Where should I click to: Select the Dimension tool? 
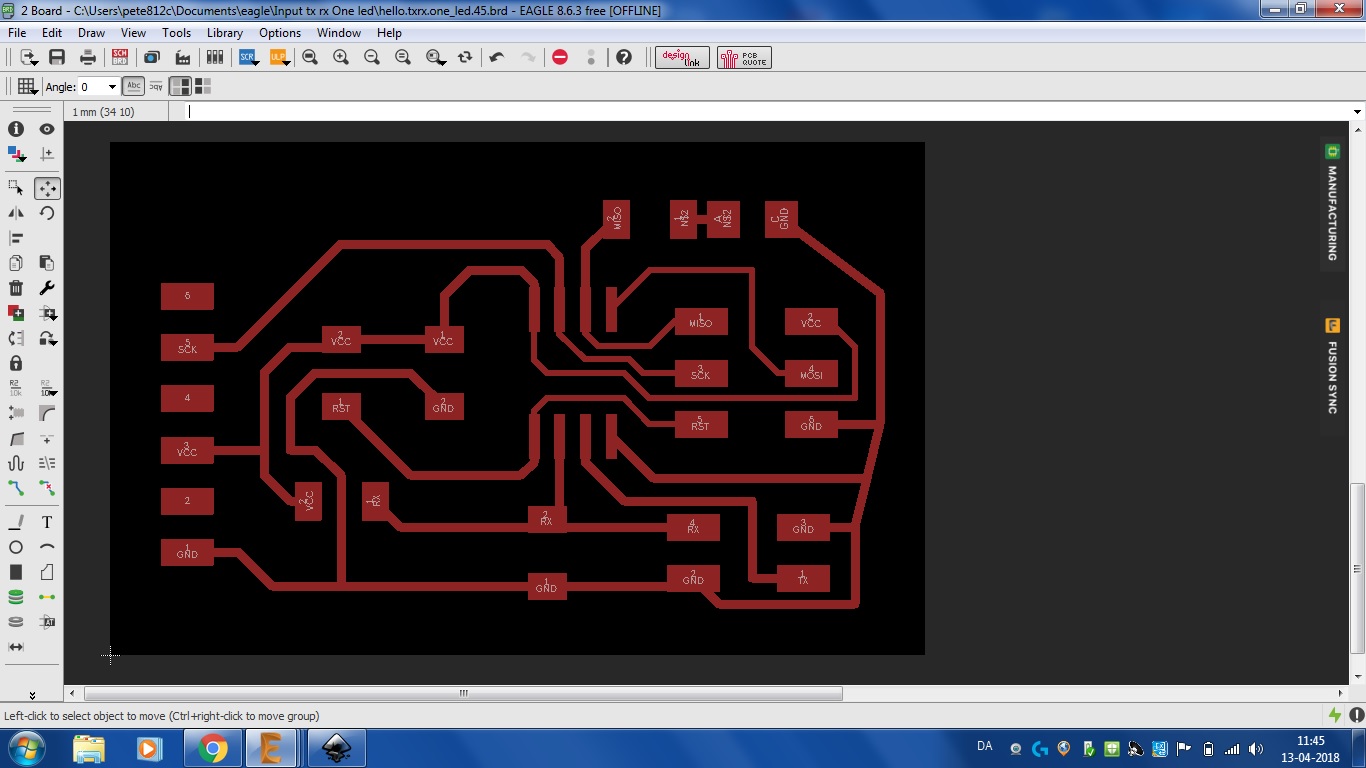(x=16, y=647)
